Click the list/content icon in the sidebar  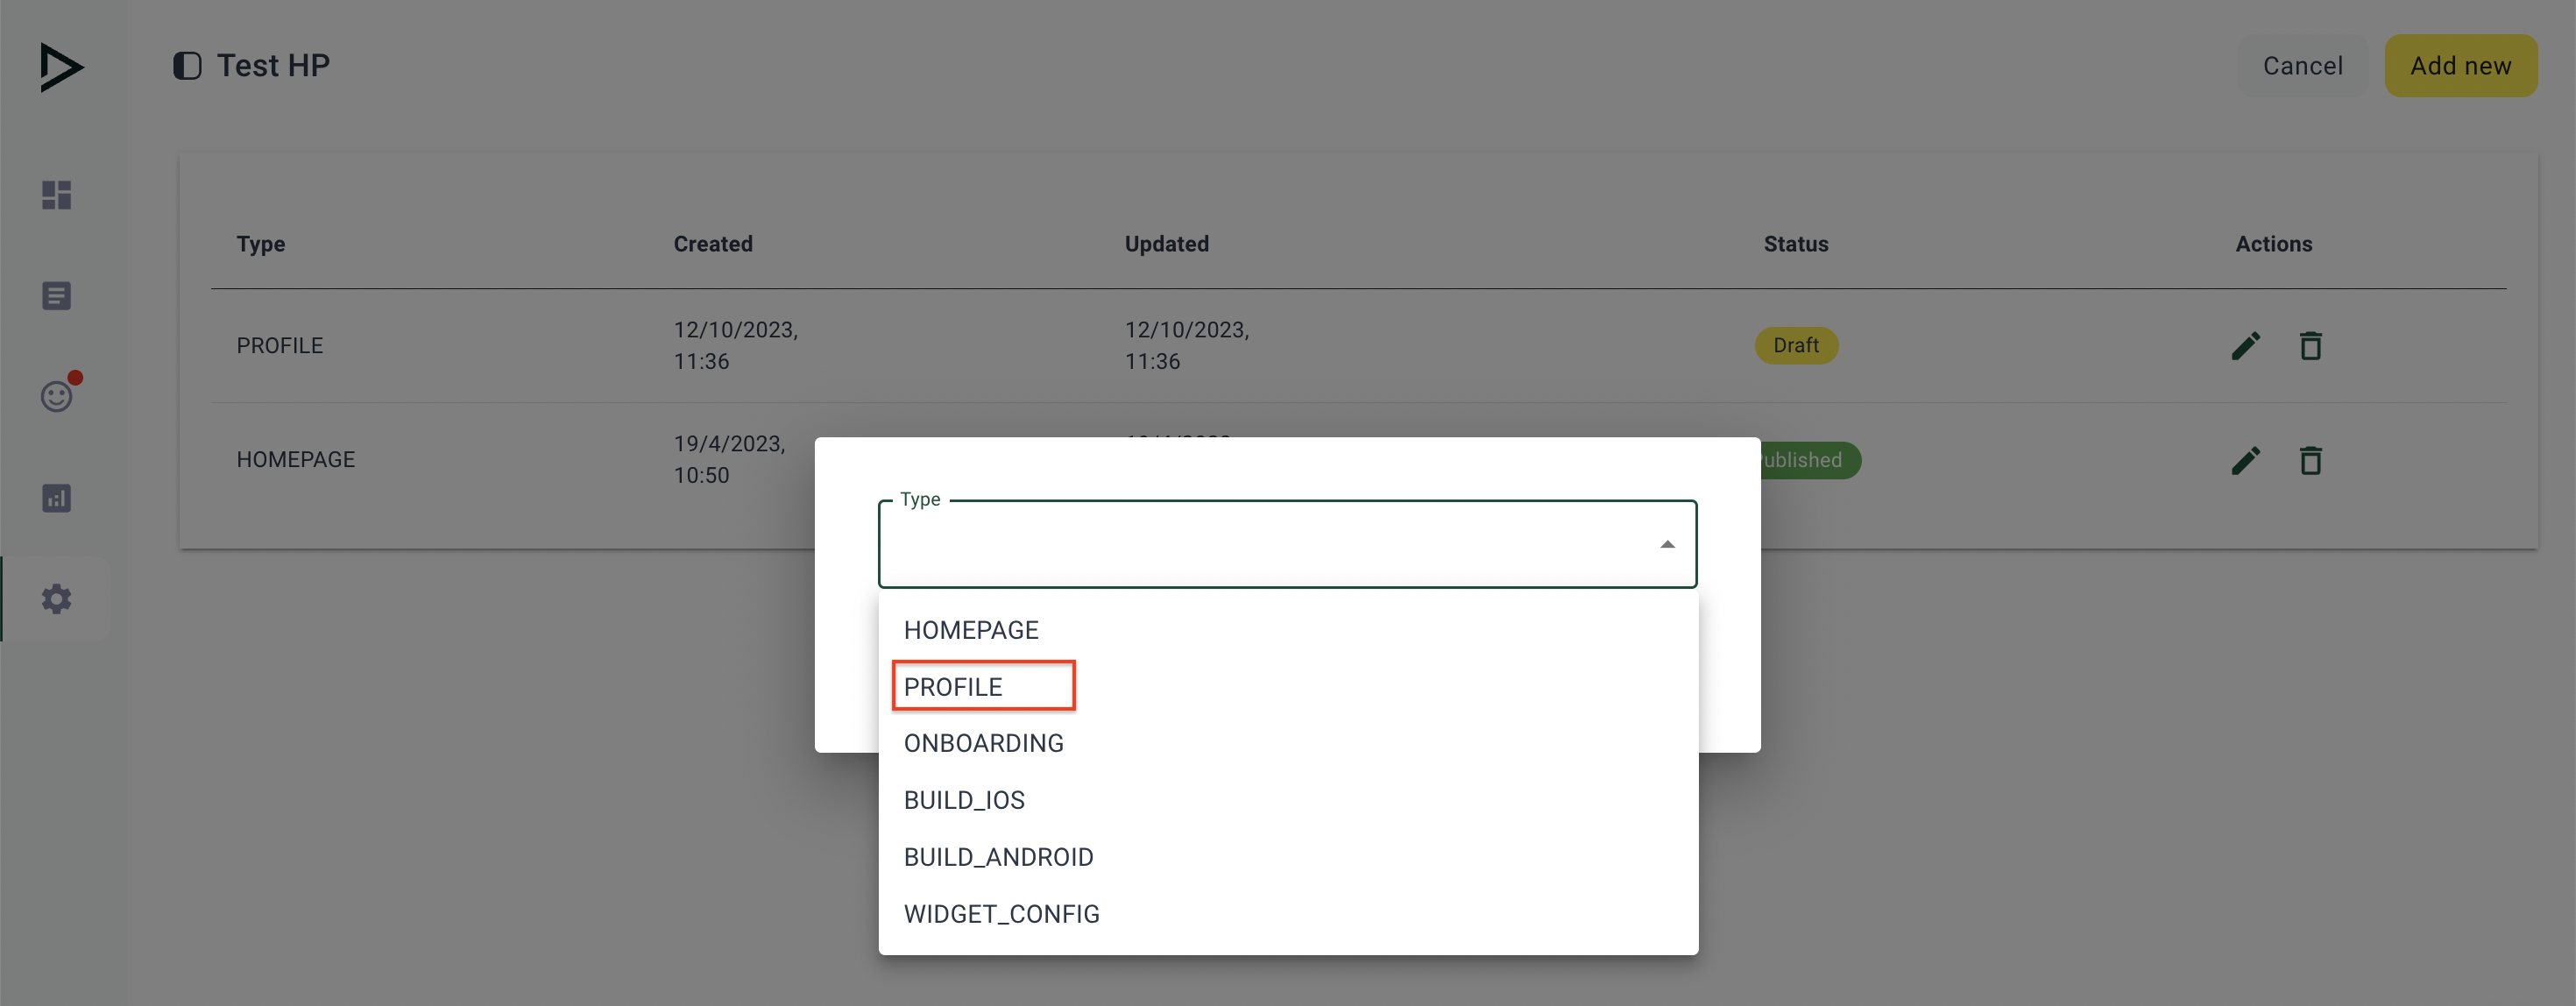(x=56, y=298)
